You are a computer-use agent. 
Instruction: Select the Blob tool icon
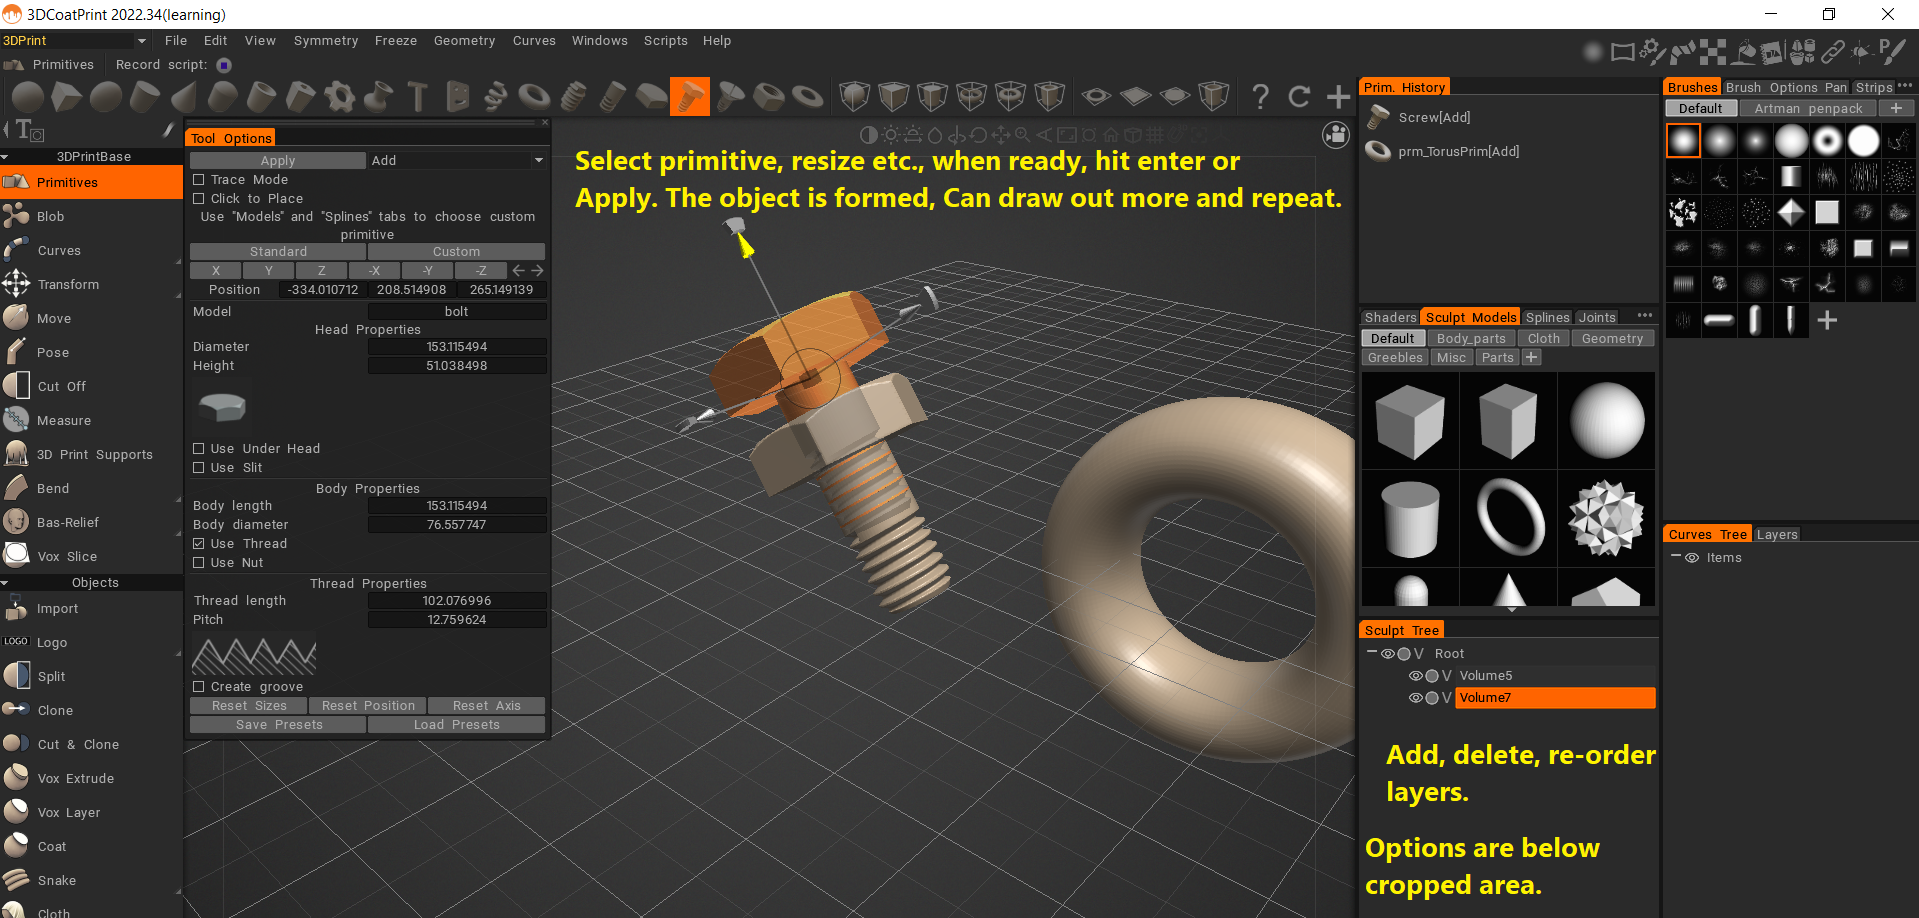17,216
